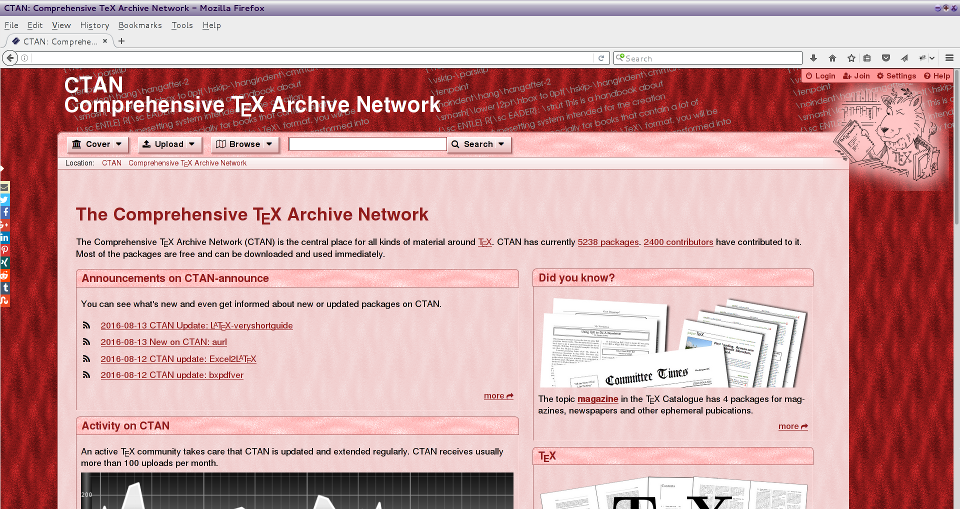Click more under the CTAN-announce announcements
This screenshot has height=509, width=960.
[x=498, y=396]
